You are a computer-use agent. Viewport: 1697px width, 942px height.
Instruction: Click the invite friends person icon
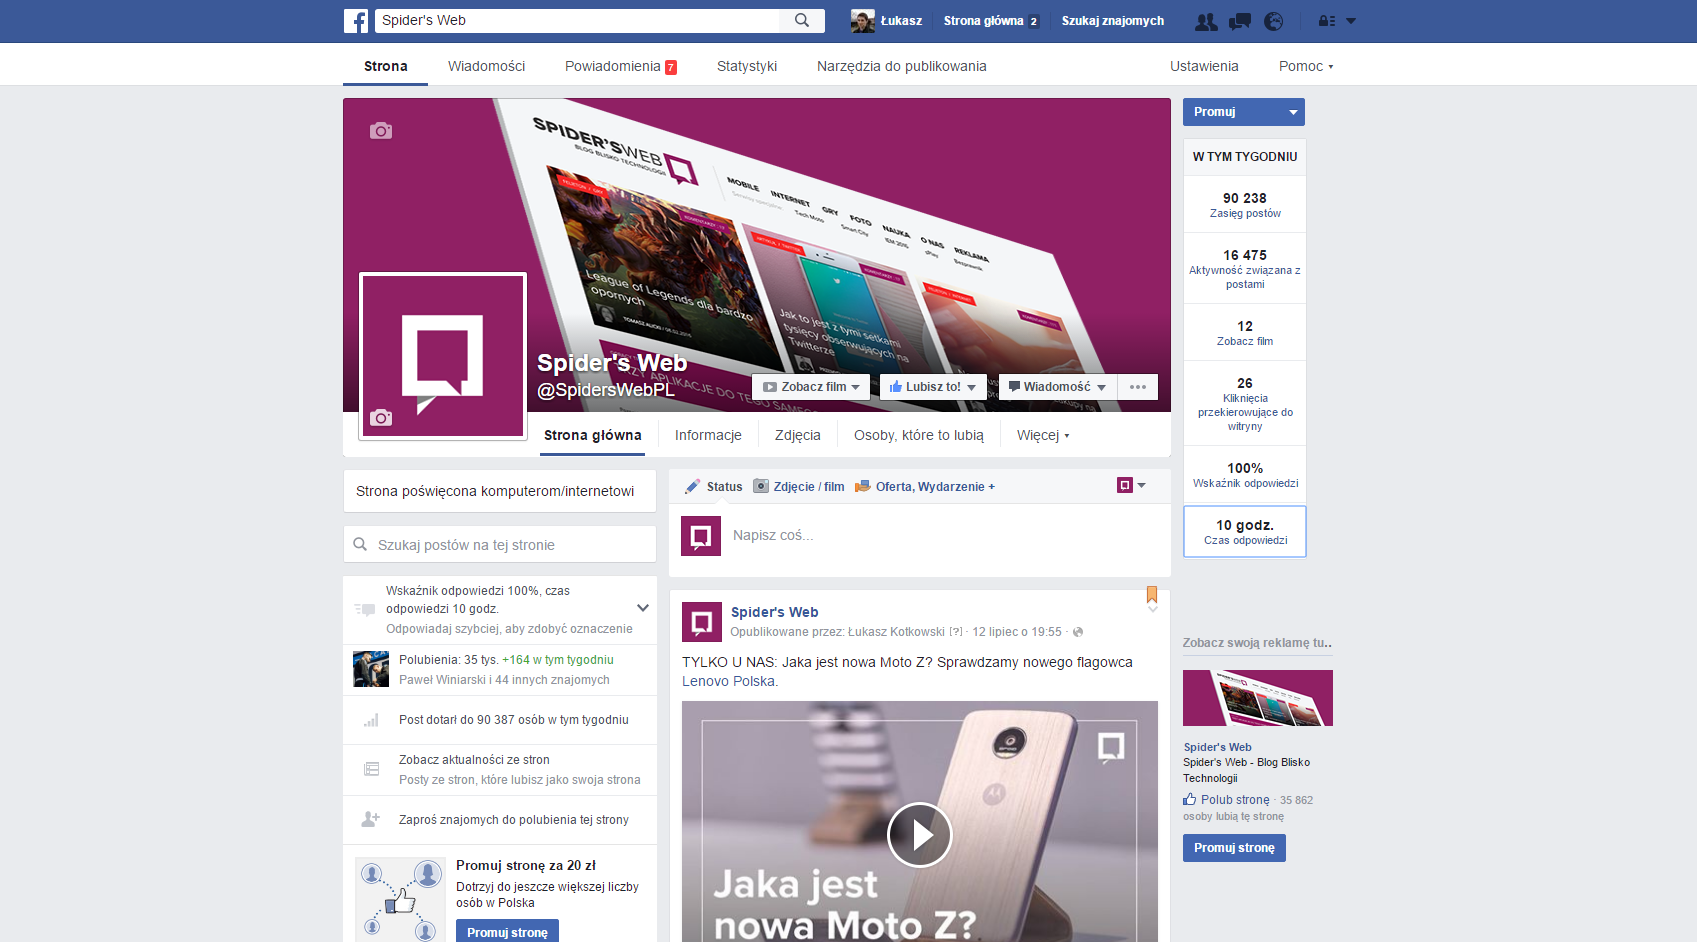370,820
